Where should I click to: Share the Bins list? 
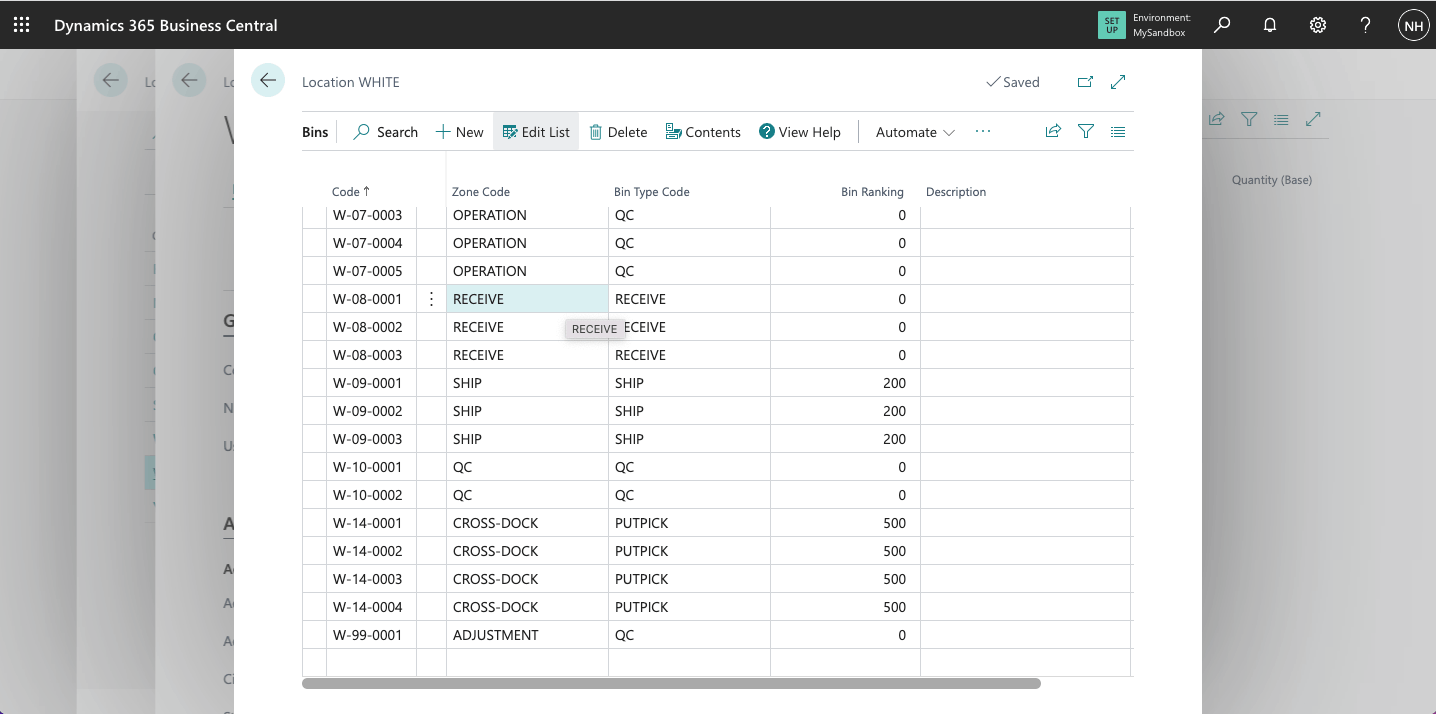(1053, 131)
